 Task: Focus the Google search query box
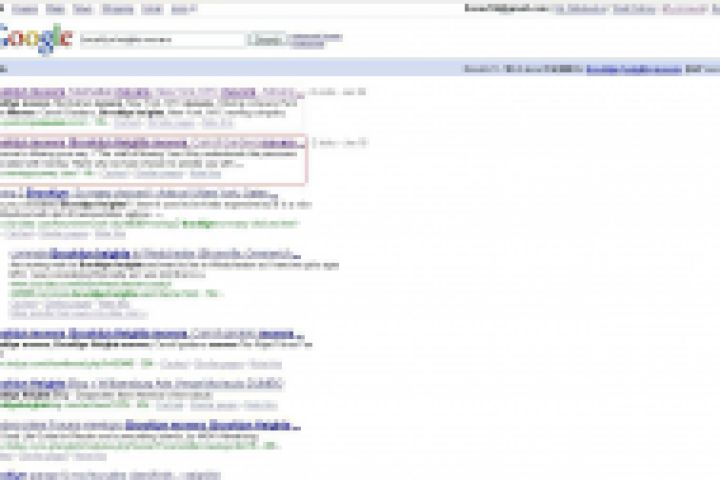point(162,40)
